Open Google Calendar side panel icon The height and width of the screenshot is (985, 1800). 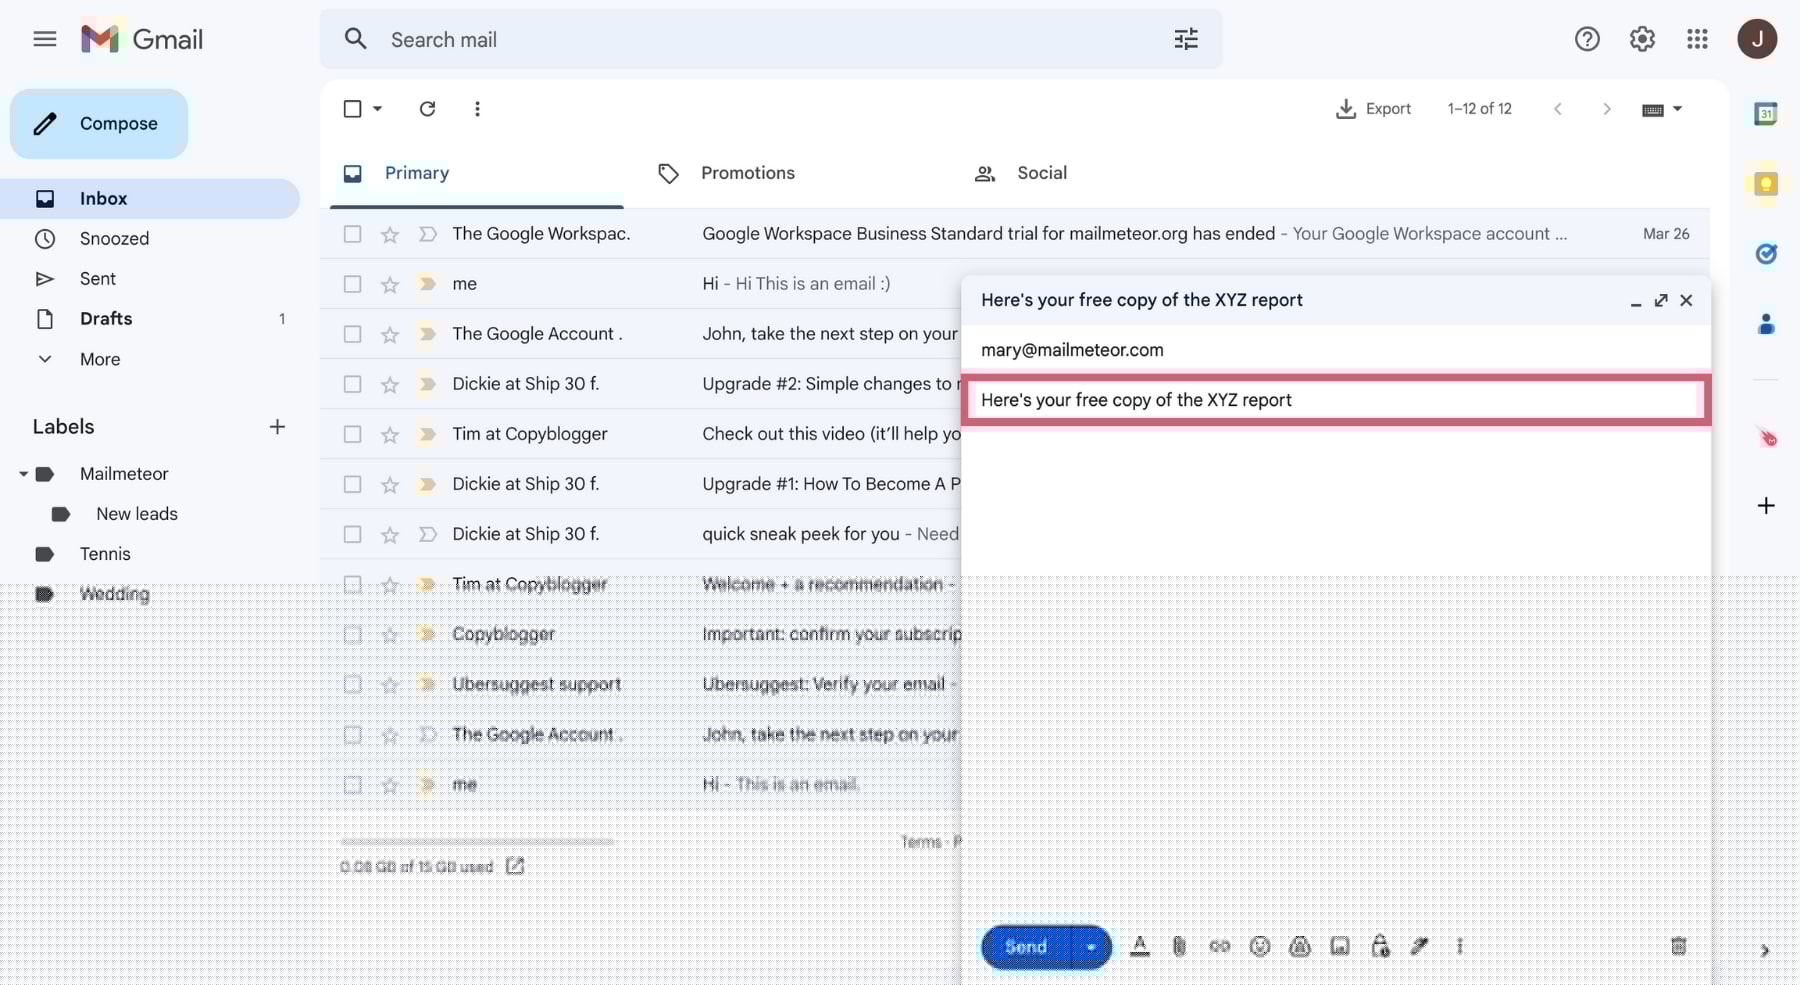1766,114
